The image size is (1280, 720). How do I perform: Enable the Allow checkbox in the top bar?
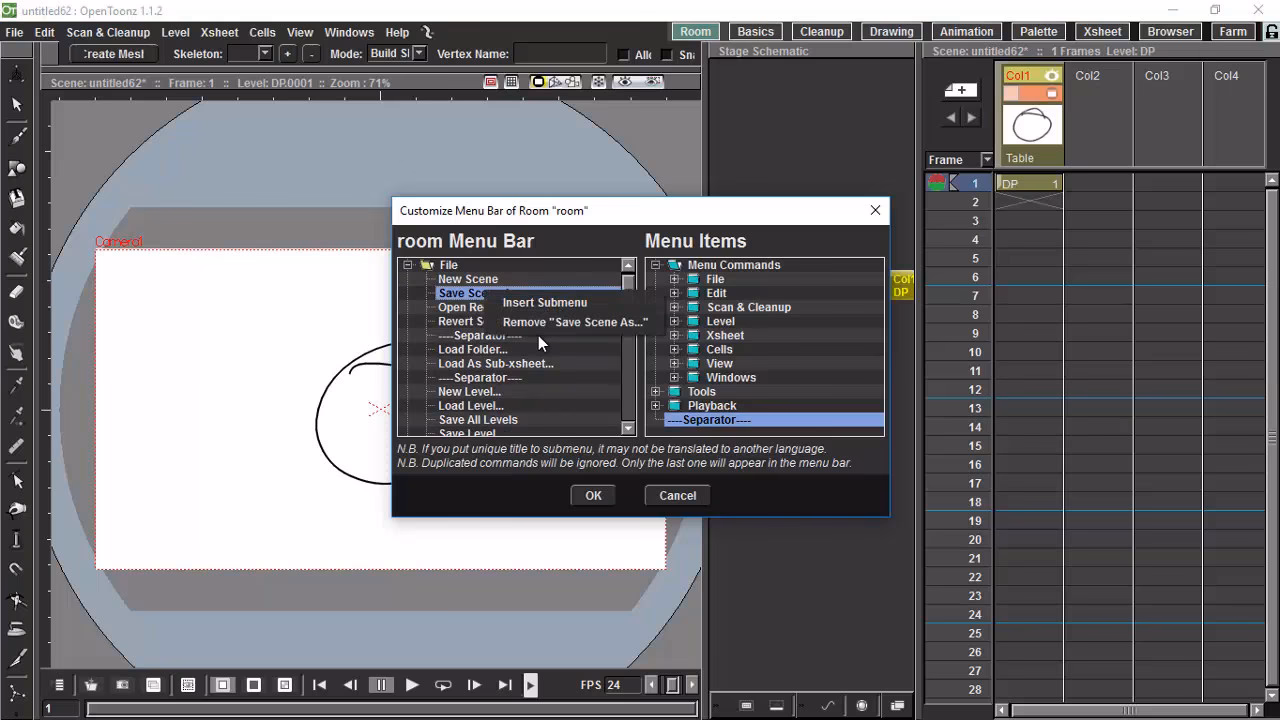point(624,54)
